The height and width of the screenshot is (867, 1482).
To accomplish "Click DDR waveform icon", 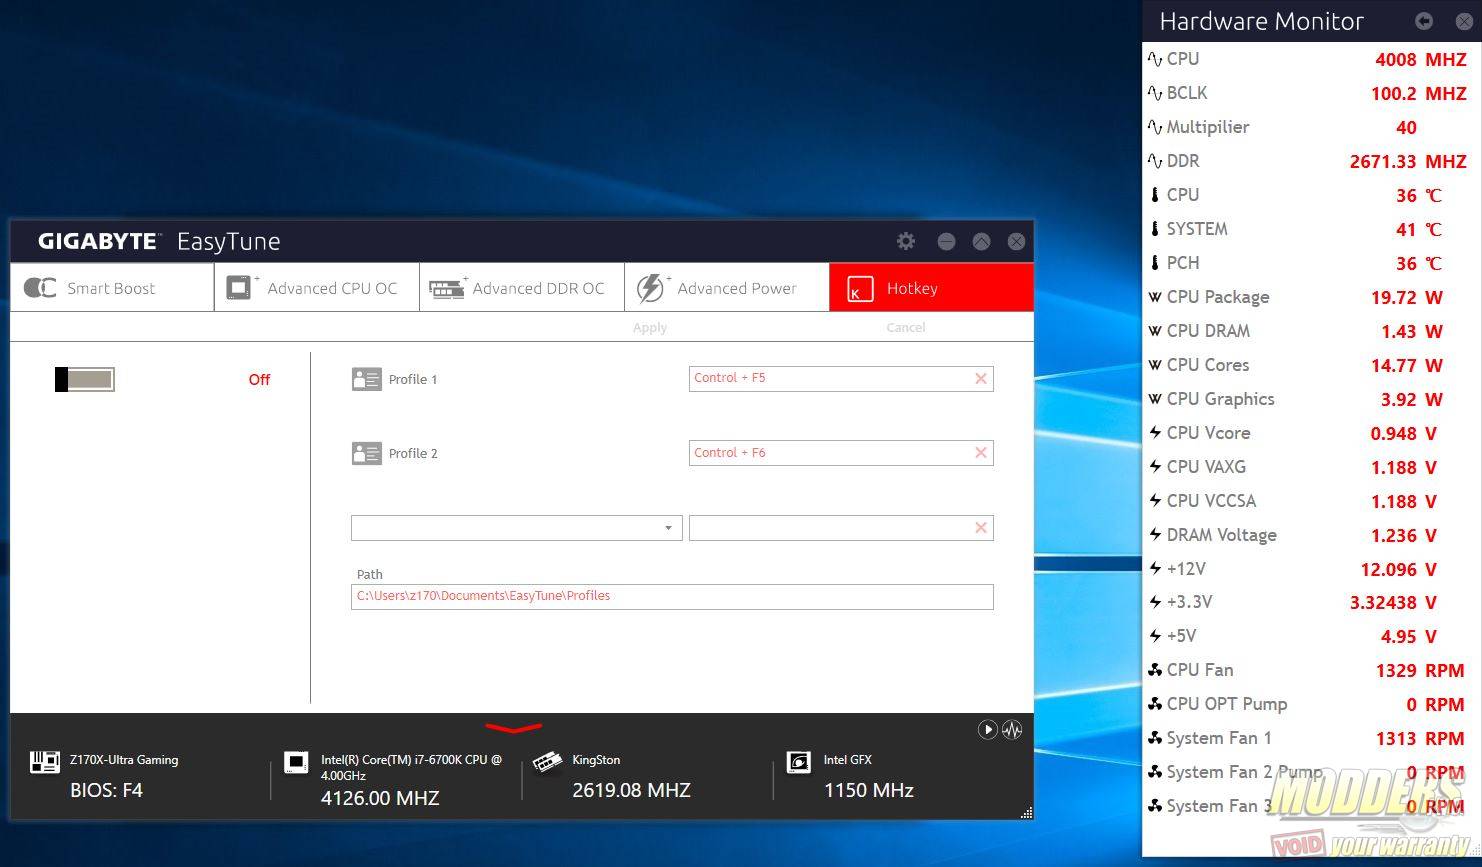I will pos(1155,161).
